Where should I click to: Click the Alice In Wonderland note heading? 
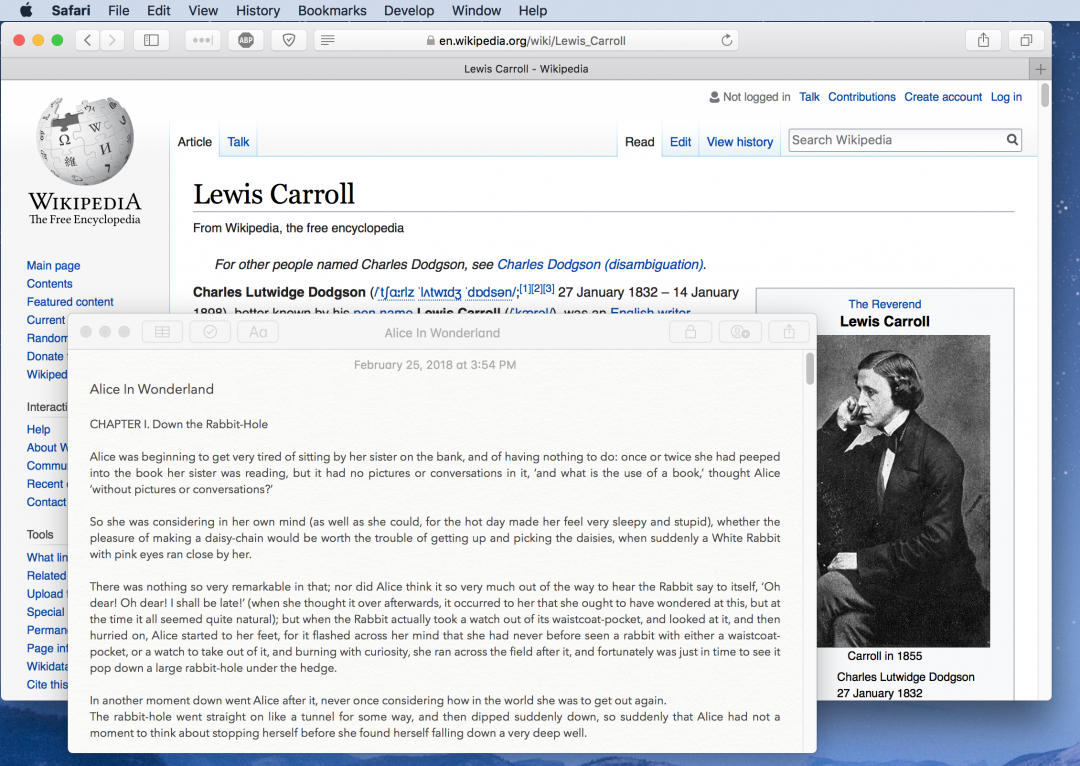pyautogui.click(x=152, y=389)
